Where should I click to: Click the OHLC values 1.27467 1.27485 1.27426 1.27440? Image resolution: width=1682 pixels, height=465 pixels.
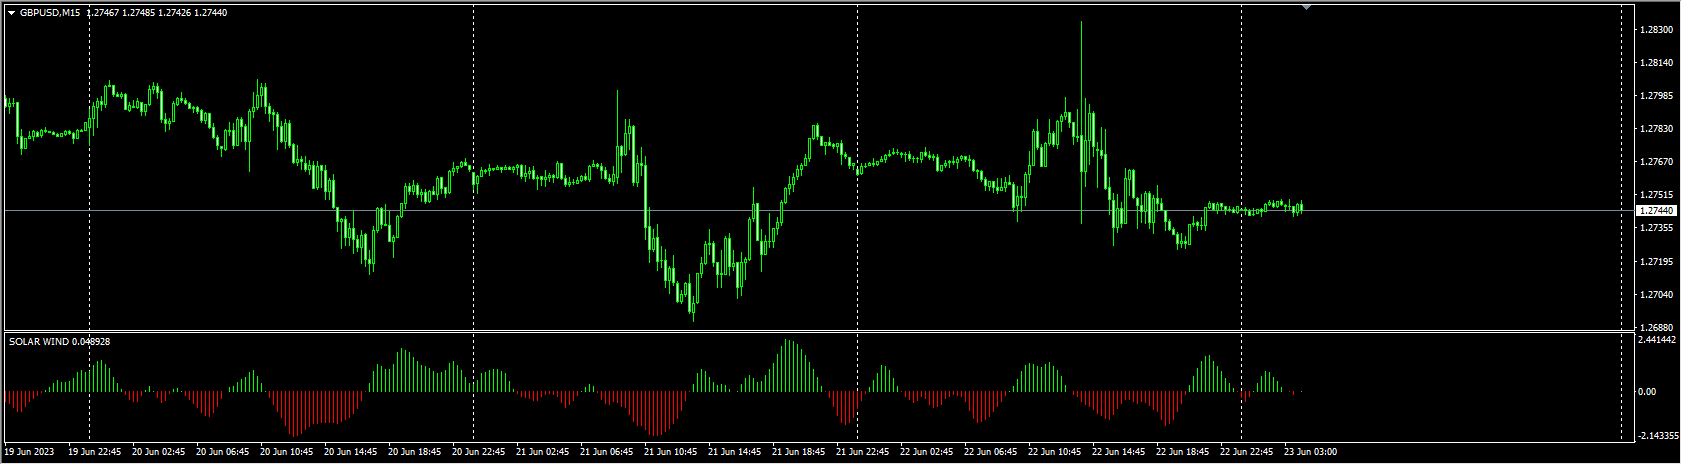(x=157, y=13)
